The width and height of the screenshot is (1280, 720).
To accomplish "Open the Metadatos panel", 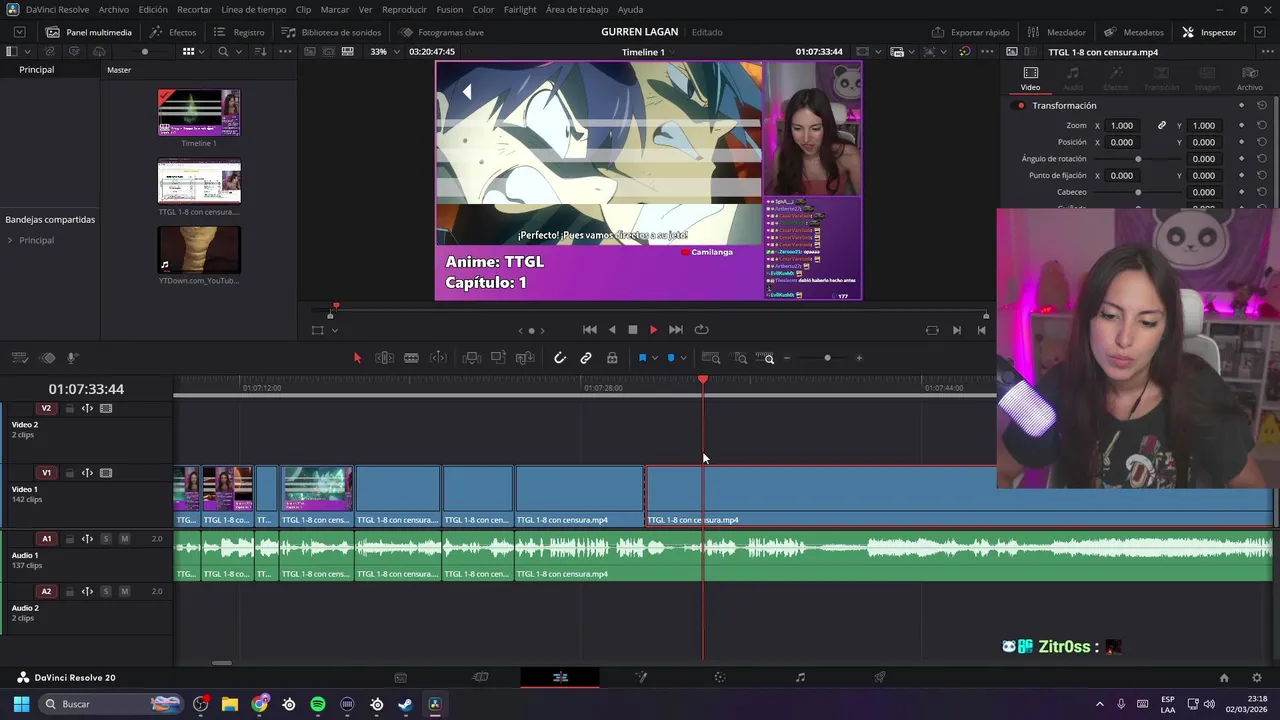I will [x=1134, y=32].
